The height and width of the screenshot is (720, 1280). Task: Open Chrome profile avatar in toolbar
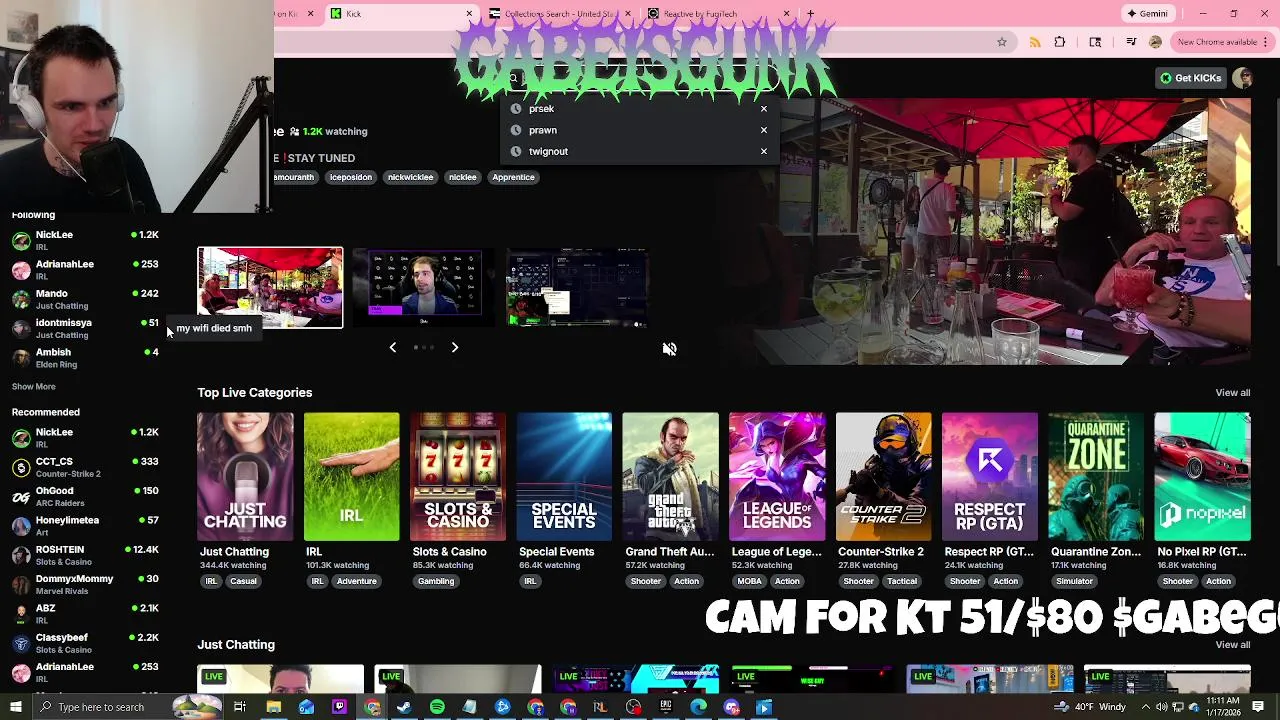(1155, 42)
